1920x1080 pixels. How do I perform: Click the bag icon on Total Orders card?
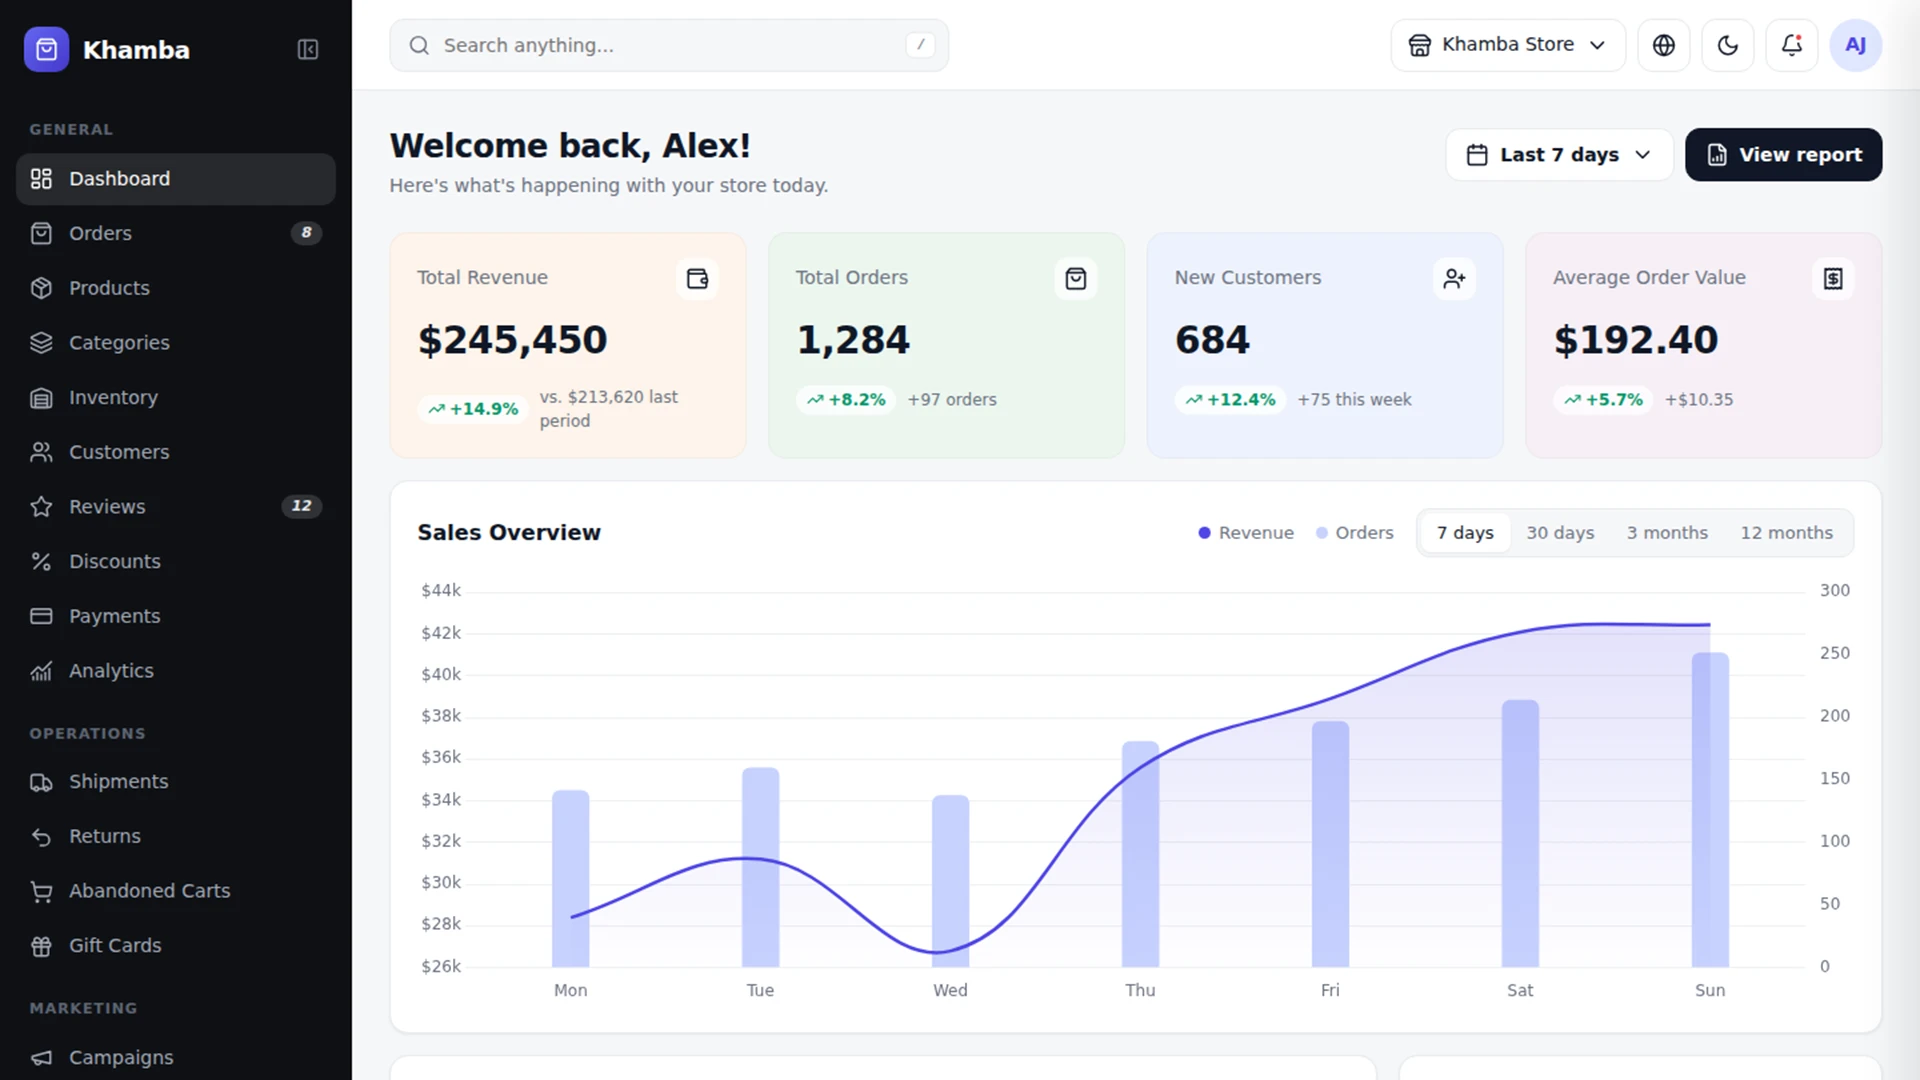[1076, 278]
